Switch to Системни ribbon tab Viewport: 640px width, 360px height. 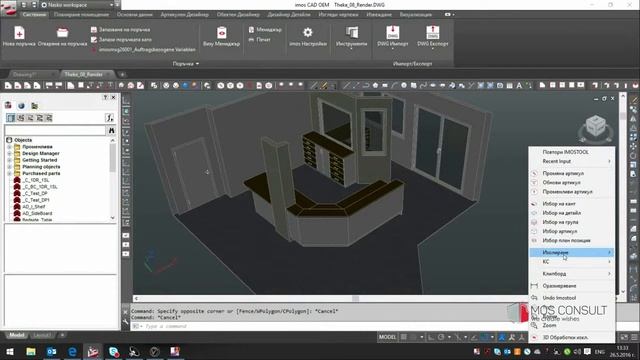[x=34, y=14]
